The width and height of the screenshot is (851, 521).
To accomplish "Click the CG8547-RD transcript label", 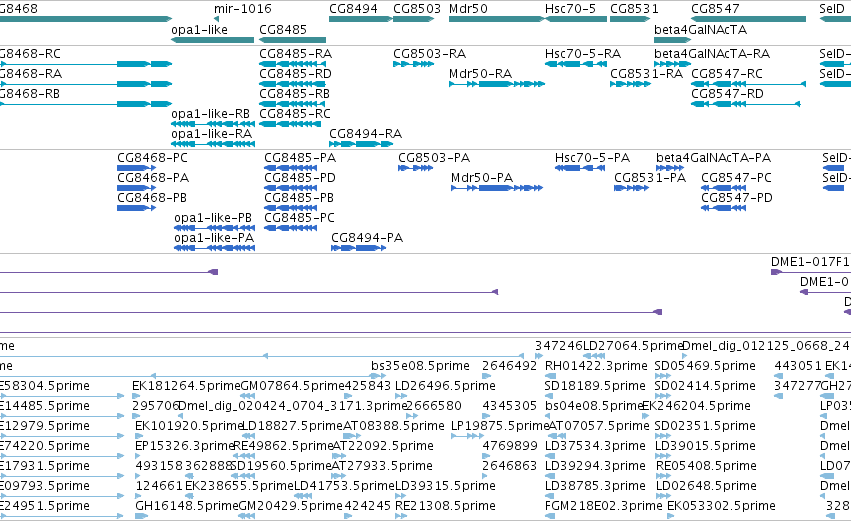I will 727,94.
